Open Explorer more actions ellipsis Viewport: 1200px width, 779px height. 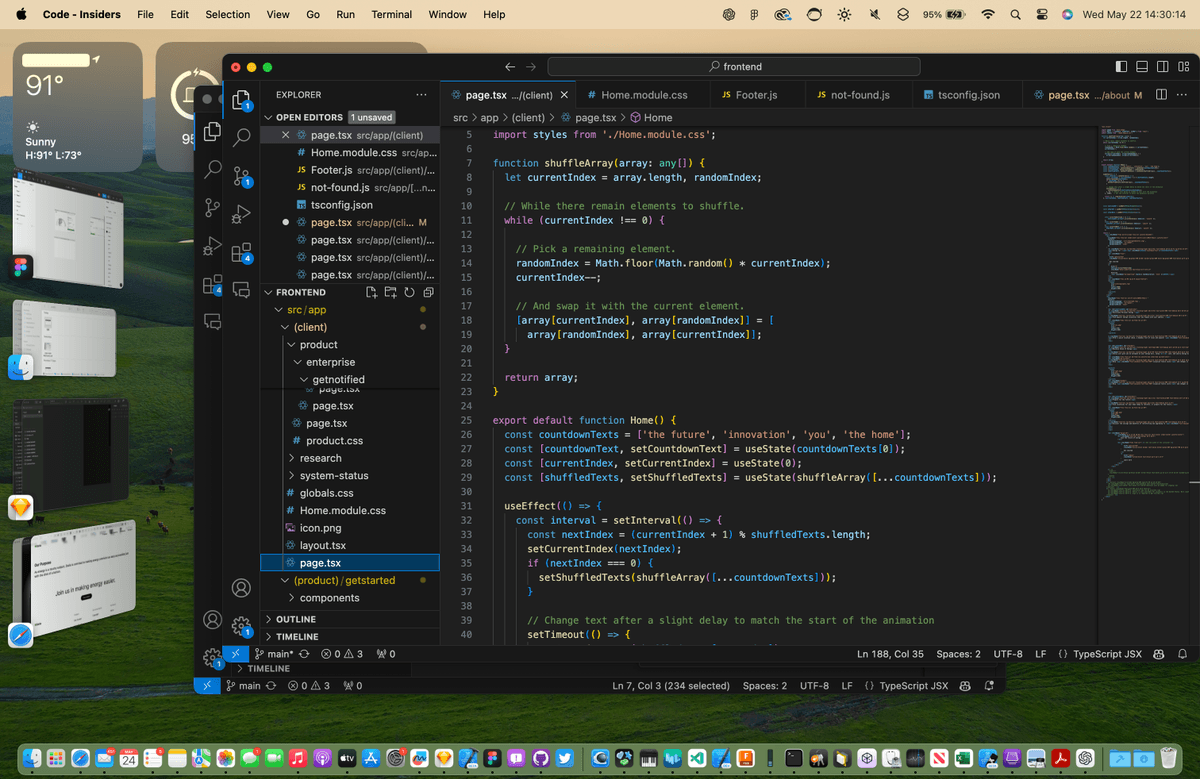(421, 95)
